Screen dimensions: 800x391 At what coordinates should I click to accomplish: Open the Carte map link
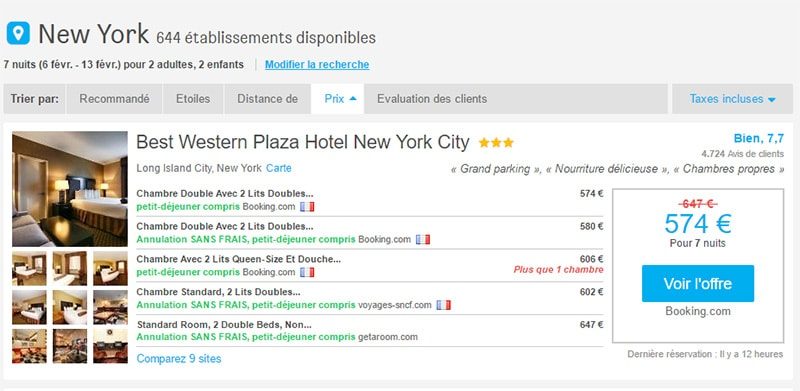279,168
